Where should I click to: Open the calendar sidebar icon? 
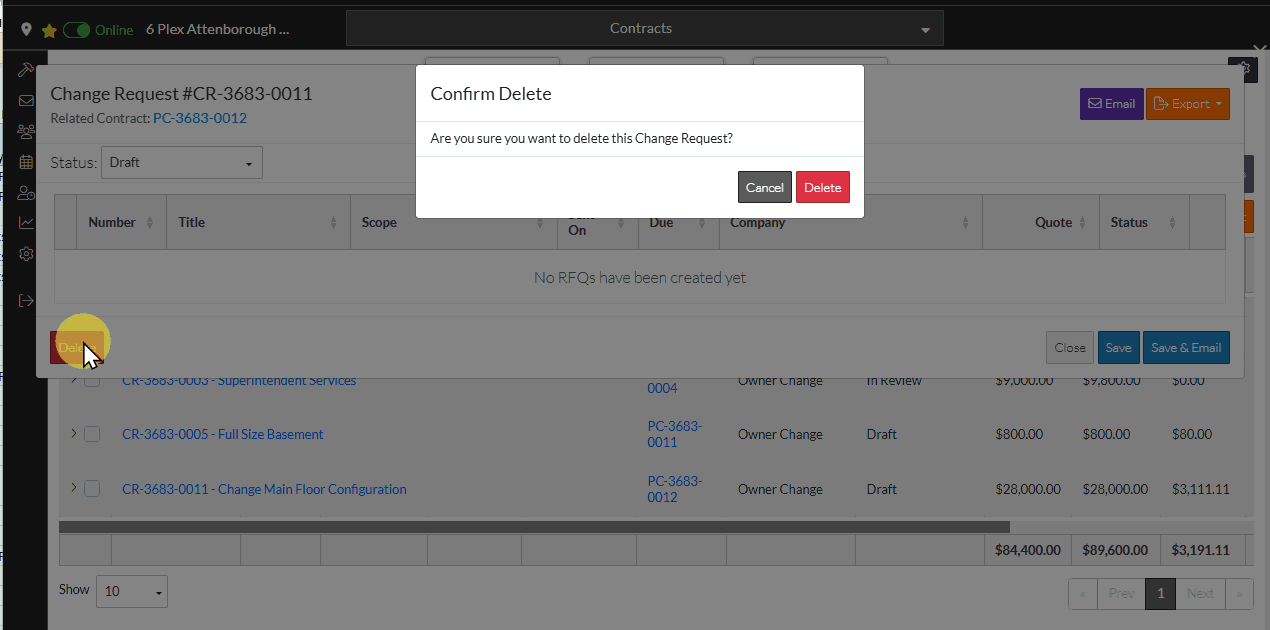(26, 162)
